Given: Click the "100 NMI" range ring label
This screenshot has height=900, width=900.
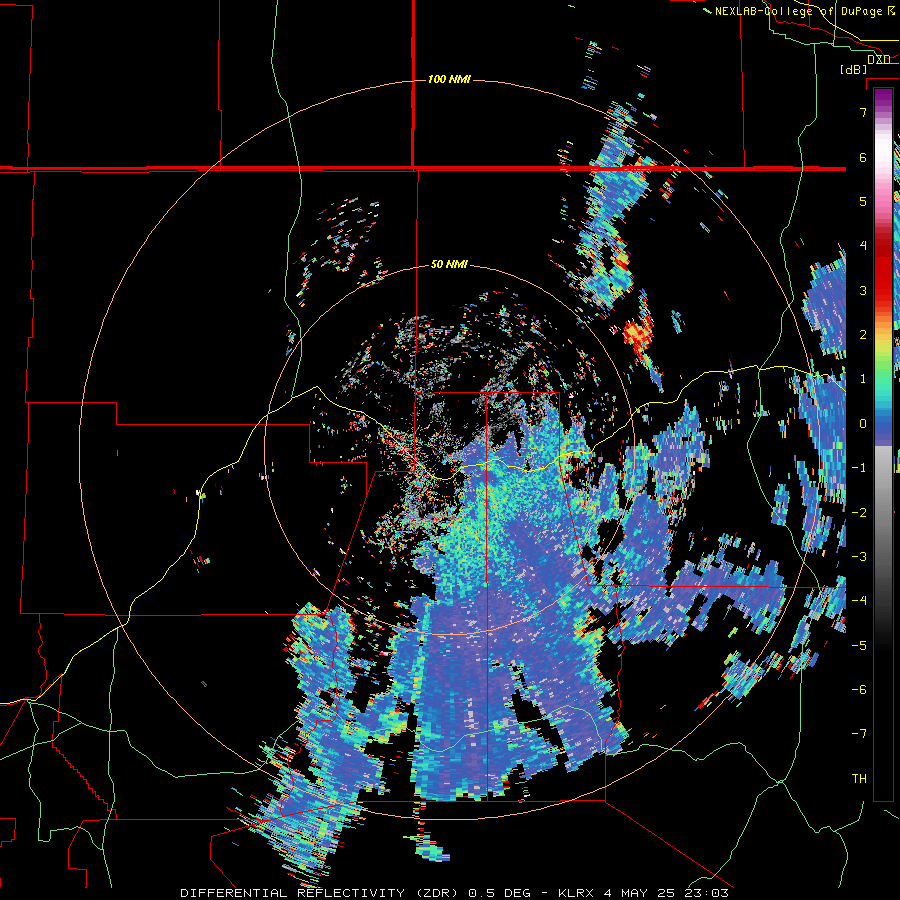Looking at the screenshot, I should coord(449,79).
